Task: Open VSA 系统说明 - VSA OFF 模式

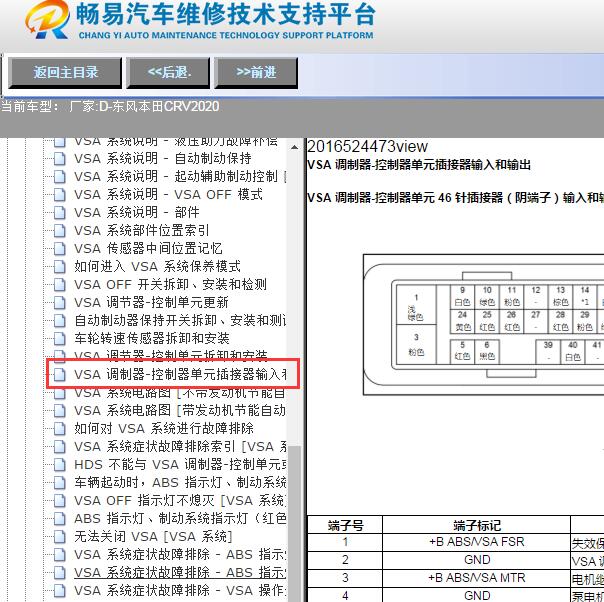Action: click(x=168, y=194)
